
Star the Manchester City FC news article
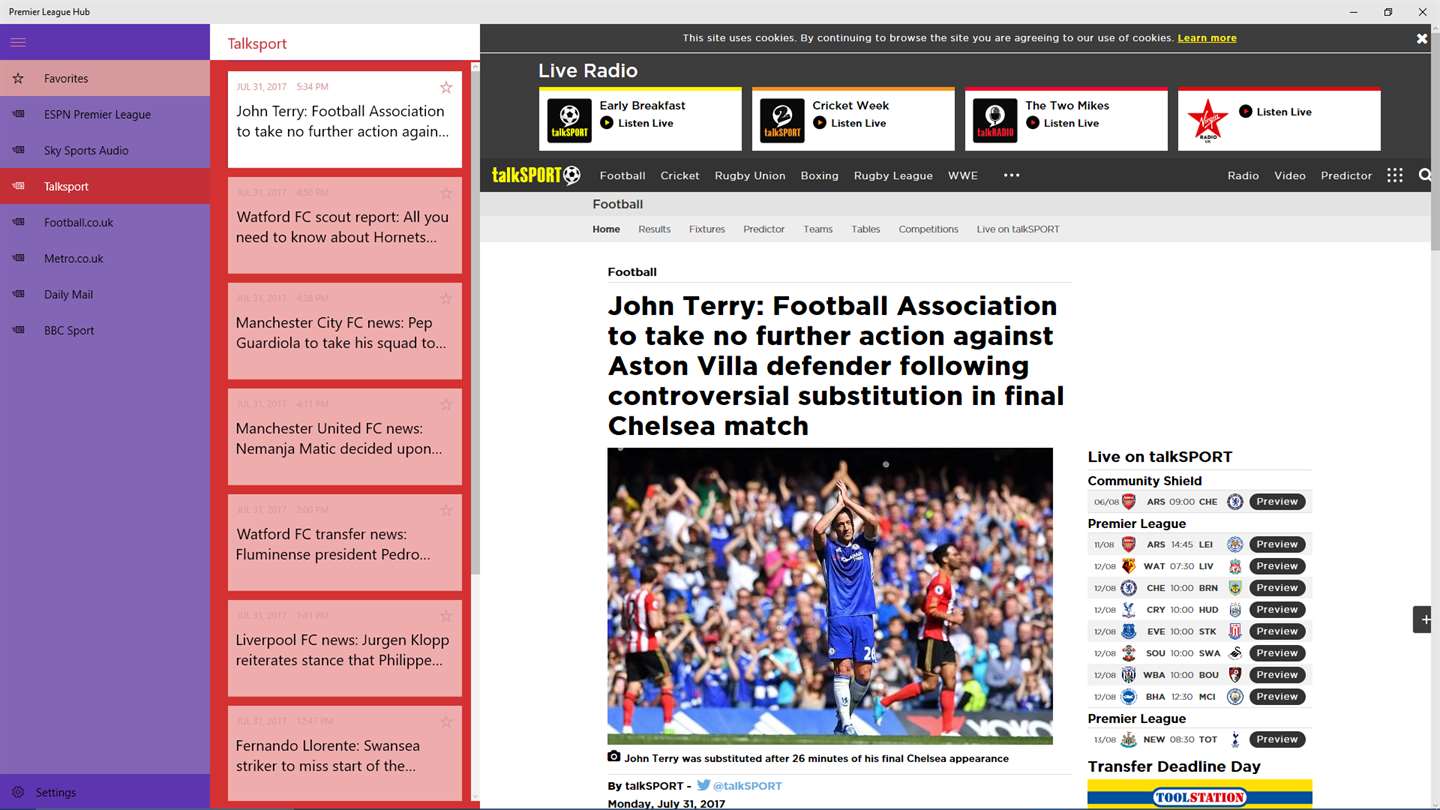tap(446, 298)
